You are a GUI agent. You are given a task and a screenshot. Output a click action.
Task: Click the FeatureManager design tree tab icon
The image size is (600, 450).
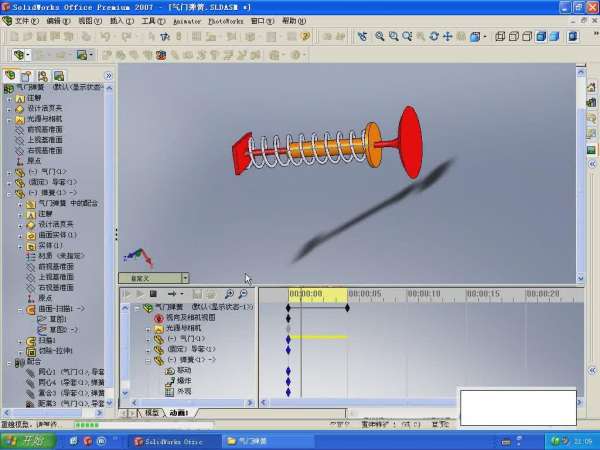point(11,75)
